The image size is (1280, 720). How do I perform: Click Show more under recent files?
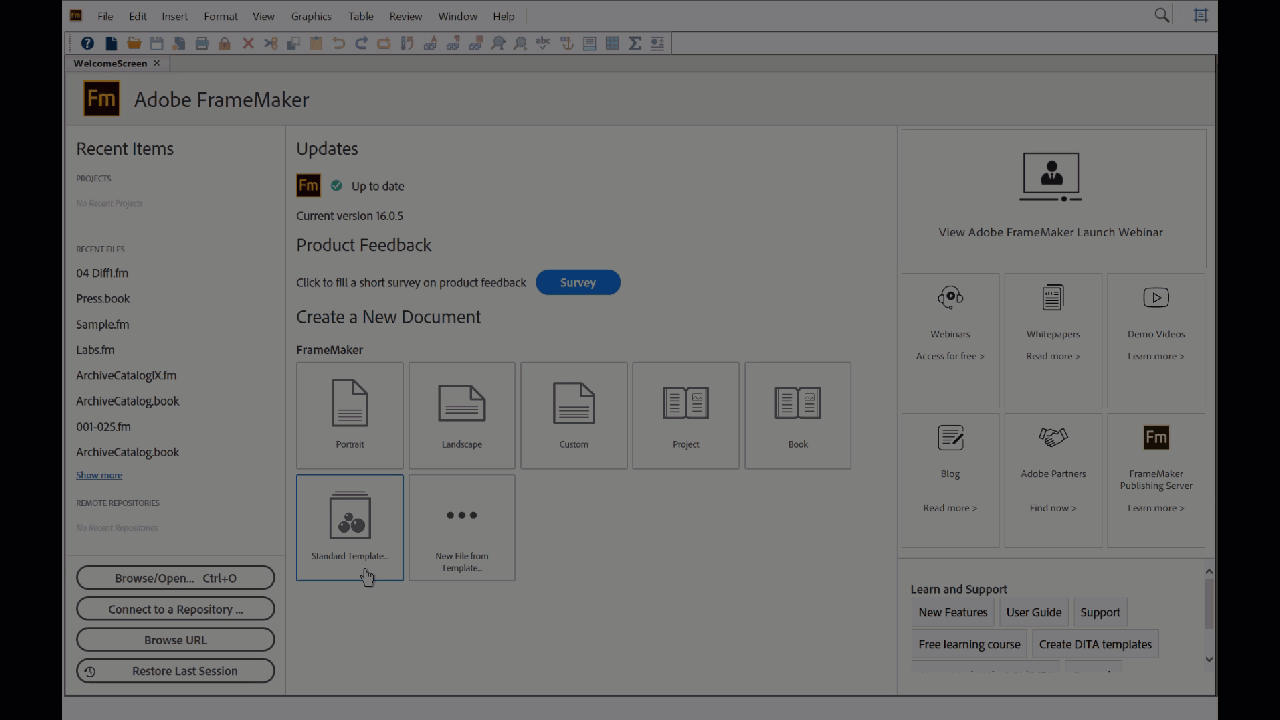point(99,475)
